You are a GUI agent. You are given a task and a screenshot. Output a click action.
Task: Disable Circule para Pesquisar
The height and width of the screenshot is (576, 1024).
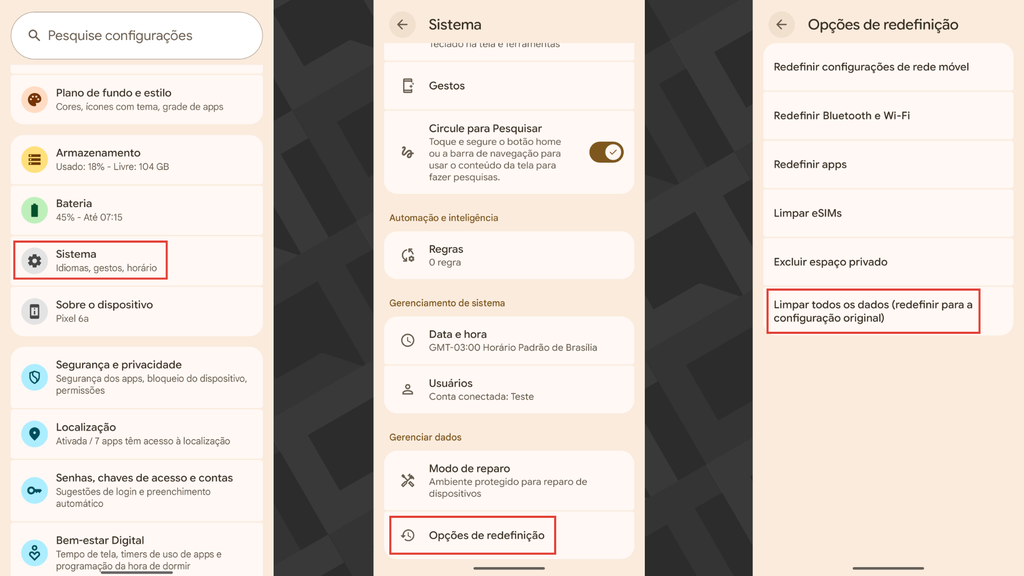coord(608,152)
